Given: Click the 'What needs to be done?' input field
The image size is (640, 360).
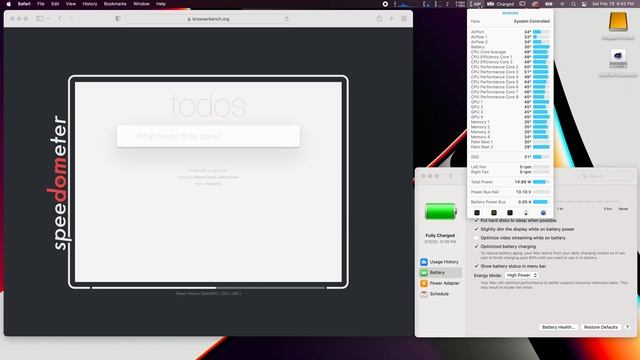Looking at the screenshot, I should [x=208, y=136].
